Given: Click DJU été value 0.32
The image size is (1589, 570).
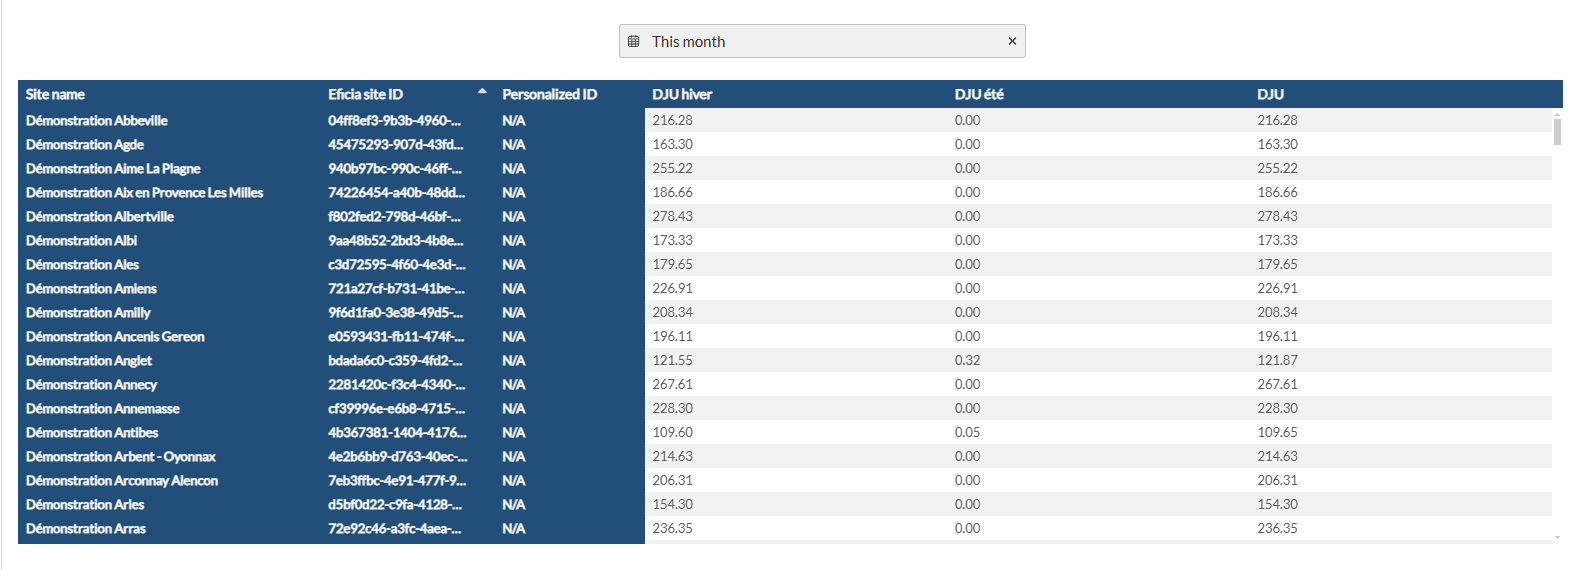Looking at the screenshot, I should (967, 361).
